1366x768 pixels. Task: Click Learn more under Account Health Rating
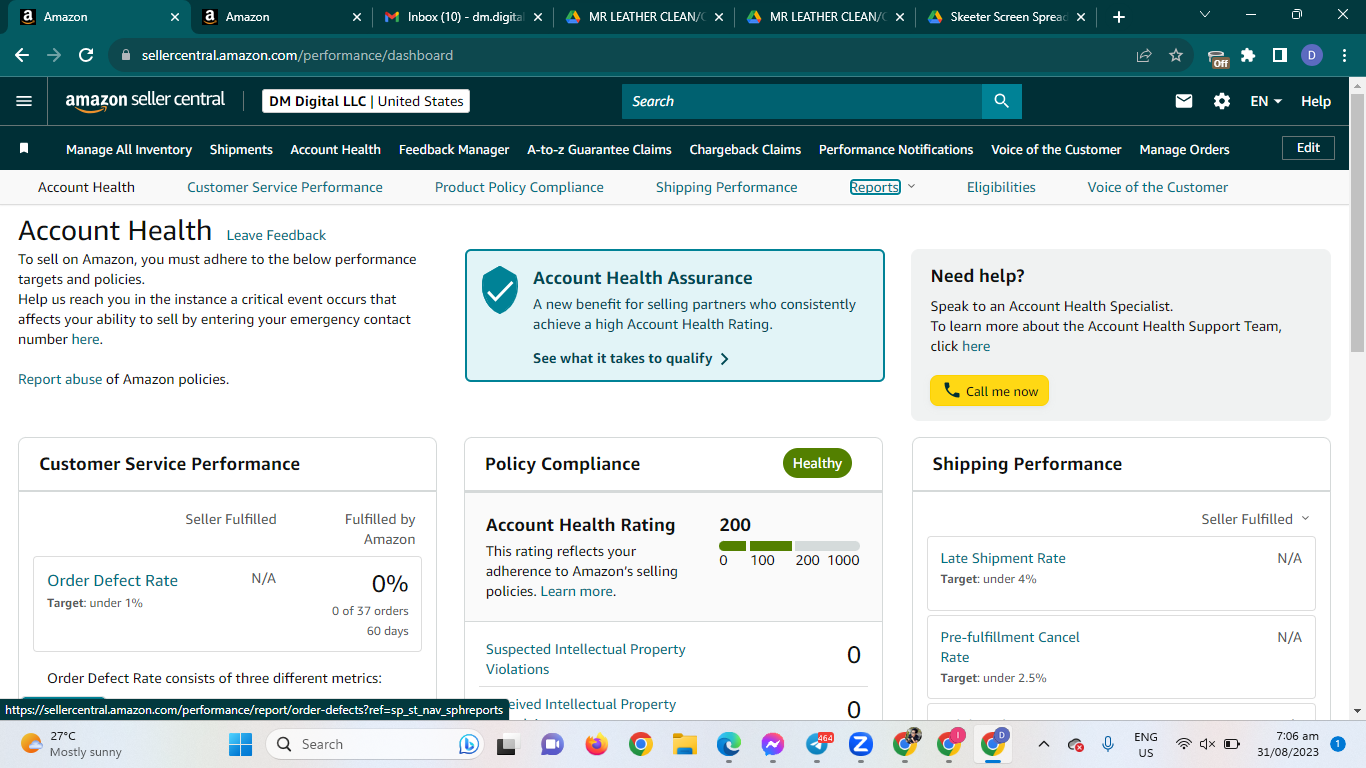click(x=577, y=591)
